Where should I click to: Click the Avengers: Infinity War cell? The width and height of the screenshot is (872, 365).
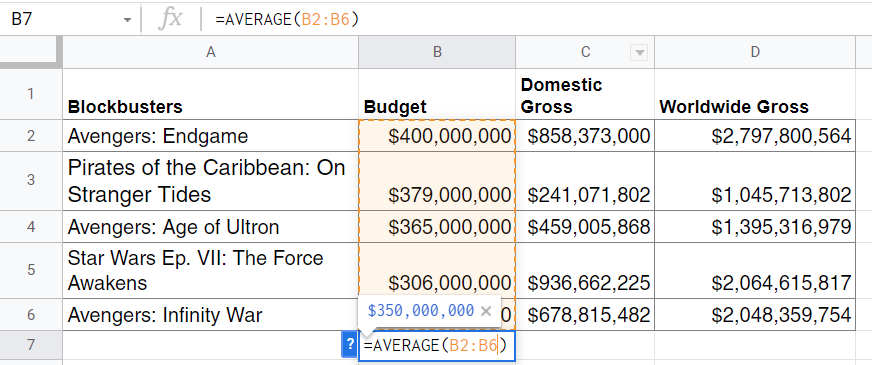click(x=210, y=315)
